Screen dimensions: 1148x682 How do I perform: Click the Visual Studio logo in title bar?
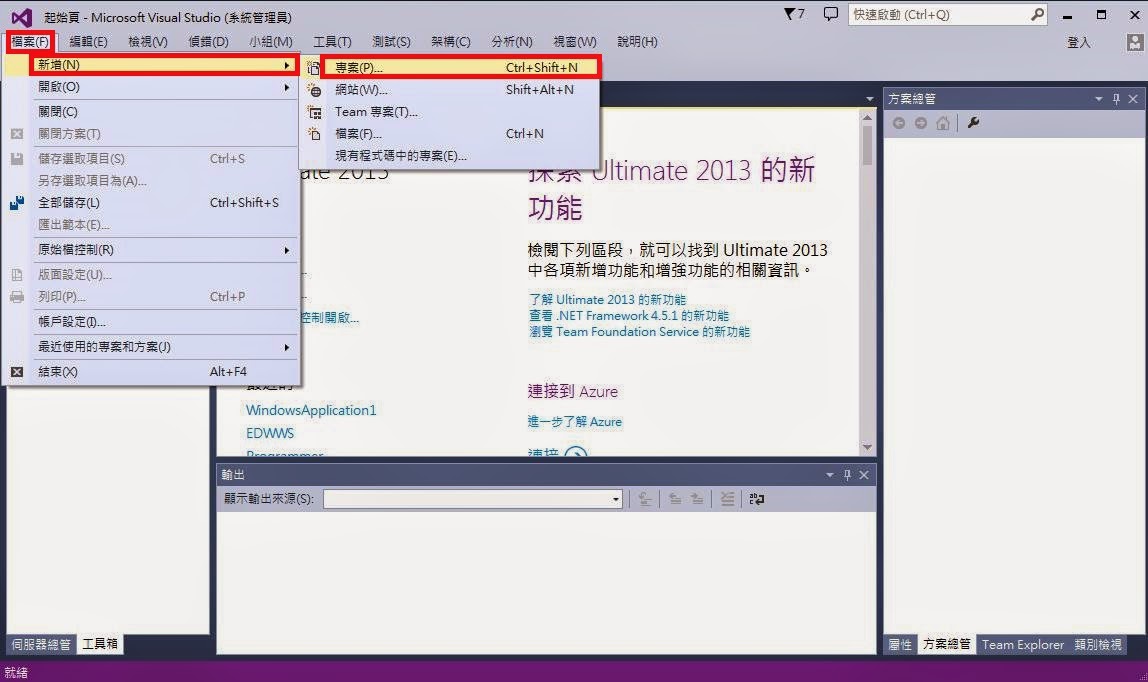point(22,17)
